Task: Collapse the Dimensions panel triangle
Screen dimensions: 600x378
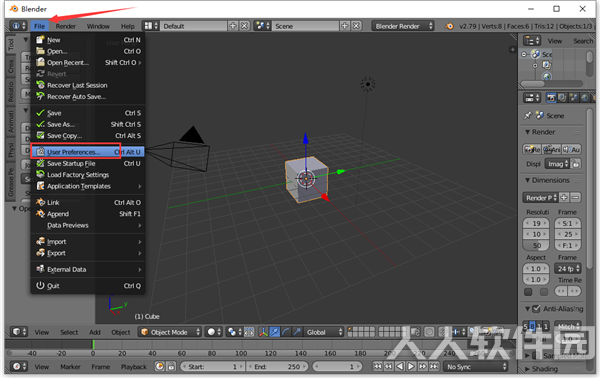Action: pos(528,180)
